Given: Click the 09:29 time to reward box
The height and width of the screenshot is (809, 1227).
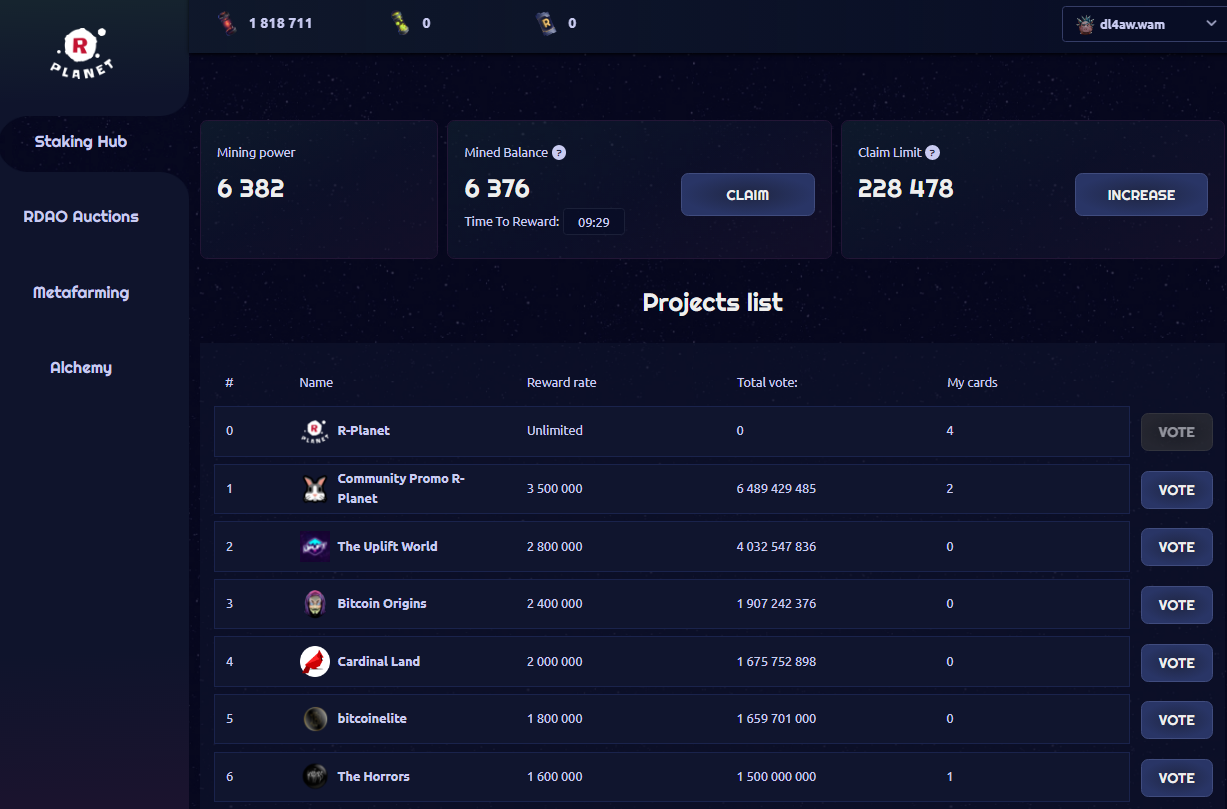Looking at the screenshot, I should click(x=594, y=222).
